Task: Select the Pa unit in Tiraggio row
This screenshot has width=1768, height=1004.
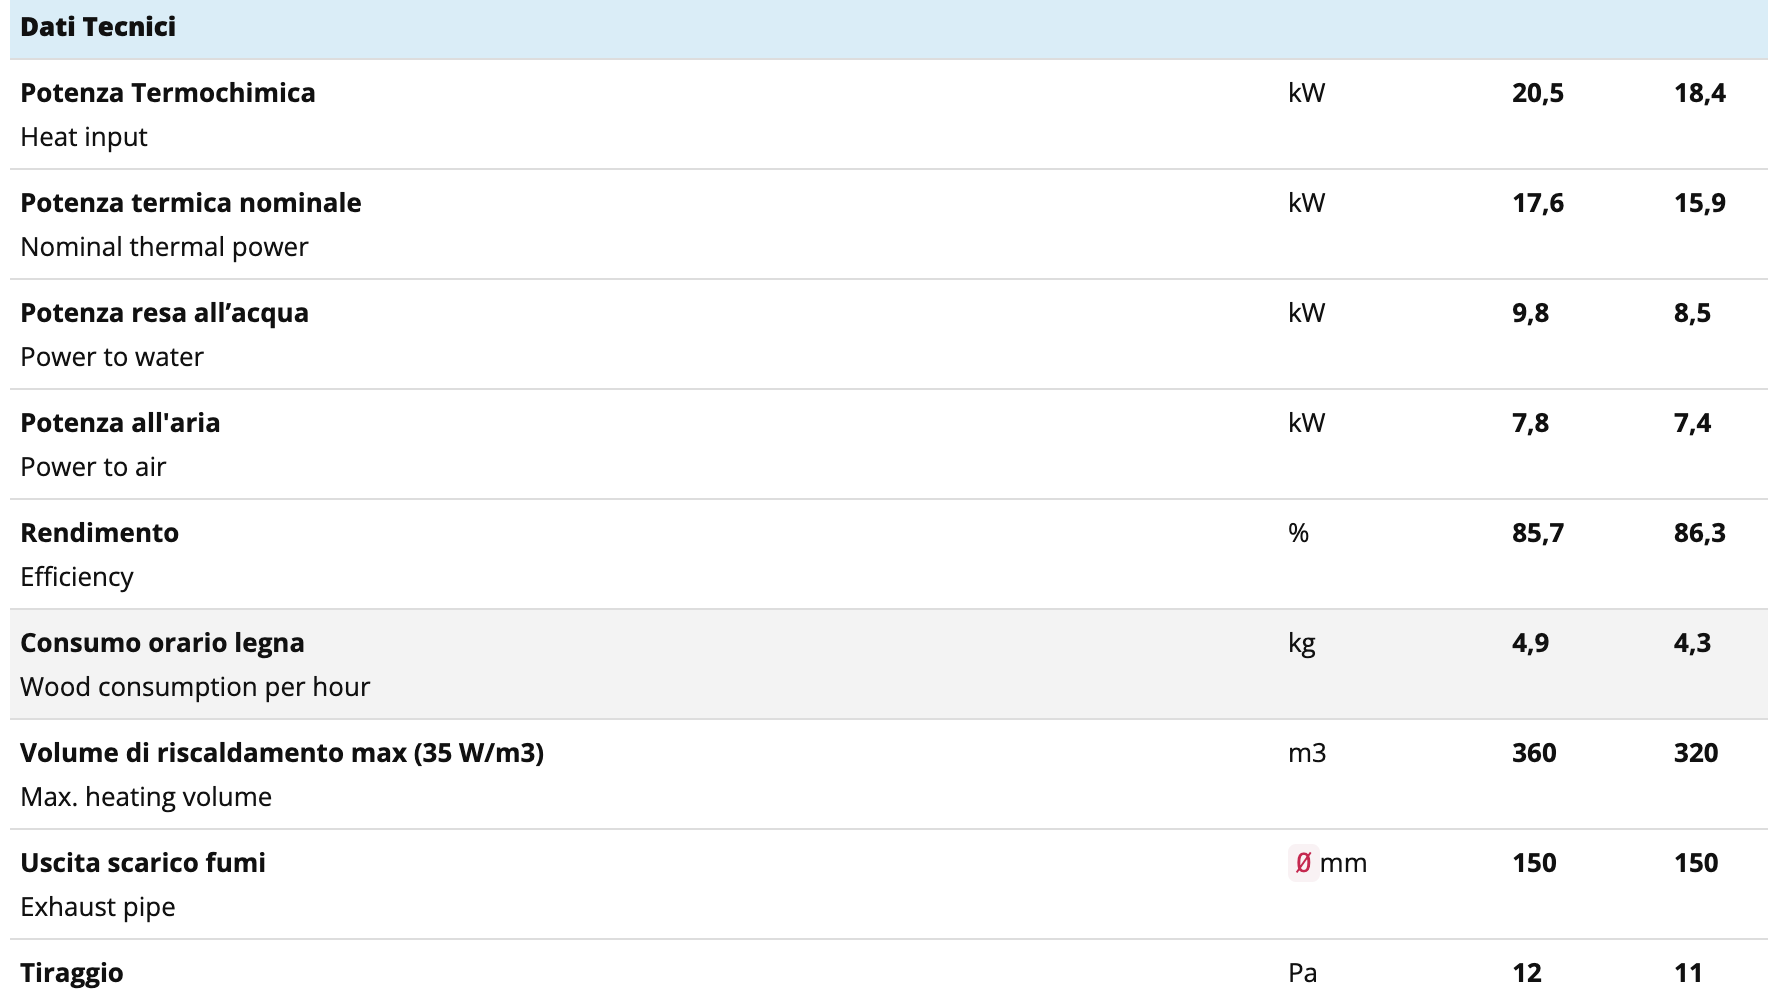Action: pyautogui.click(x=1303, y=973)
